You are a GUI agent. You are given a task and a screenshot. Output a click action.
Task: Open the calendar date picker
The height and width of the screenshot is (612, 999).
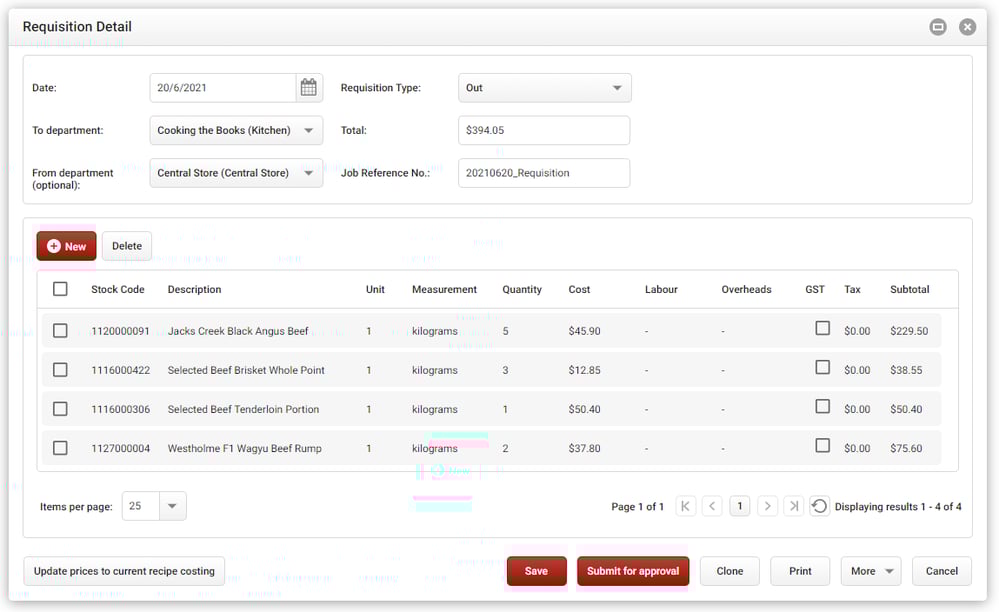(309, 87)
